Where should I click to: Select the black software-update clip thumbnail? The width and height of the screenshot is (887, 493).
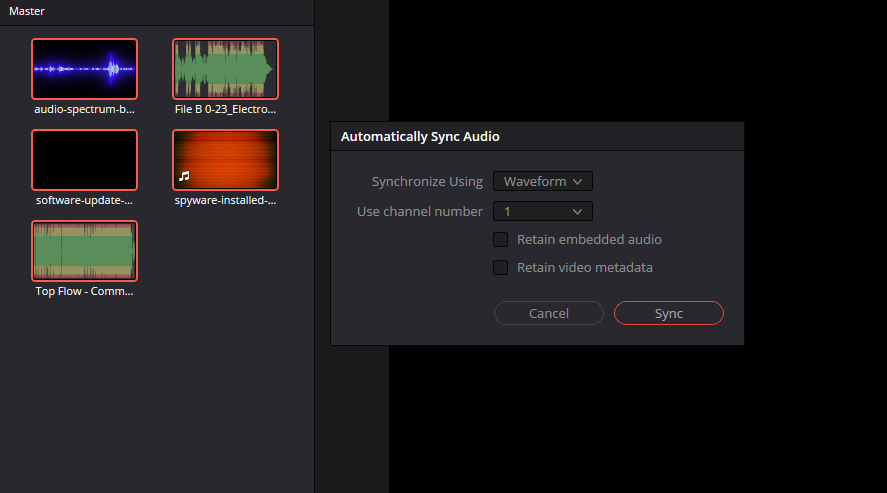click(x=84, y=159)
